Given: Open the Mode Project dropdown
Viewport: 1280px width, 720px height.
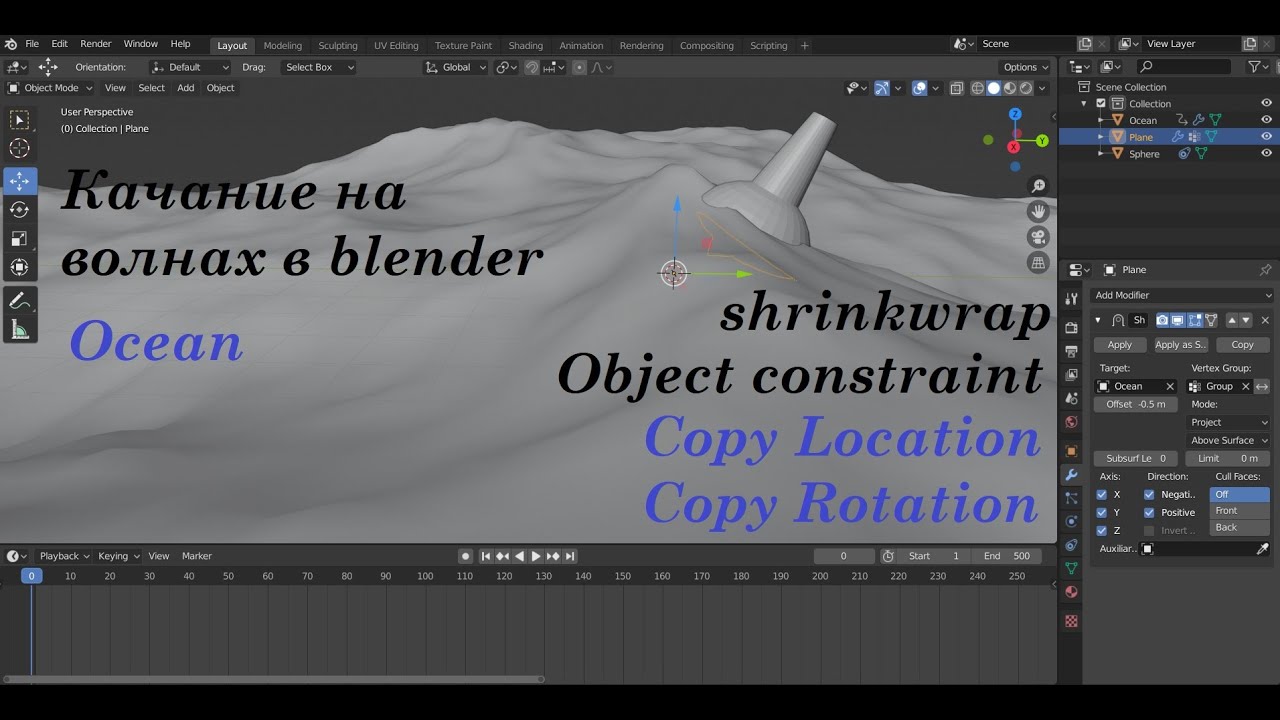Looking at the screenshot, I should [x=1229, y=422].
